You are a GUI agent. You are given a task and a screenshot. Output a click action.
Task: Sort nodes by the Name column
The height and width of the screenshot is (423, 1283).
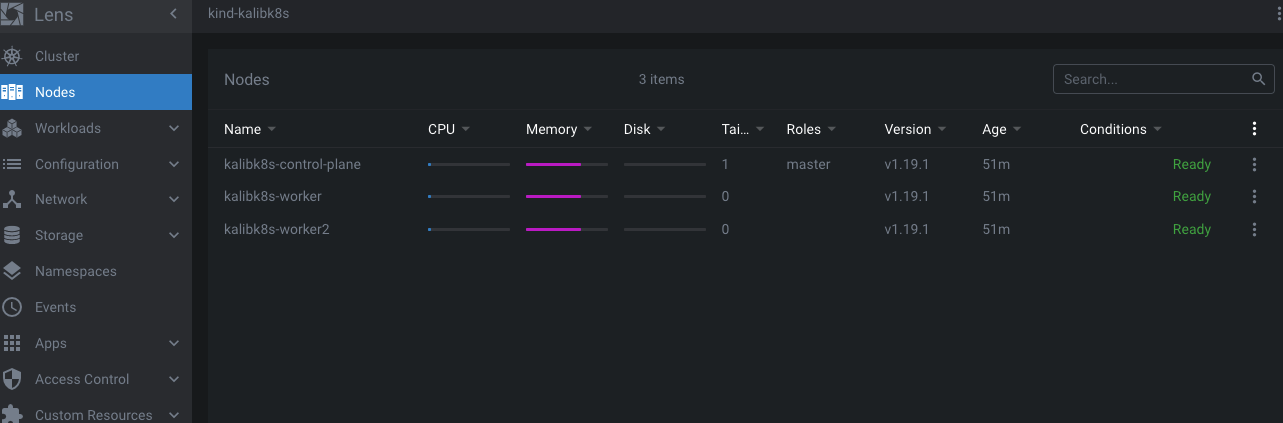tap(242, 129)
